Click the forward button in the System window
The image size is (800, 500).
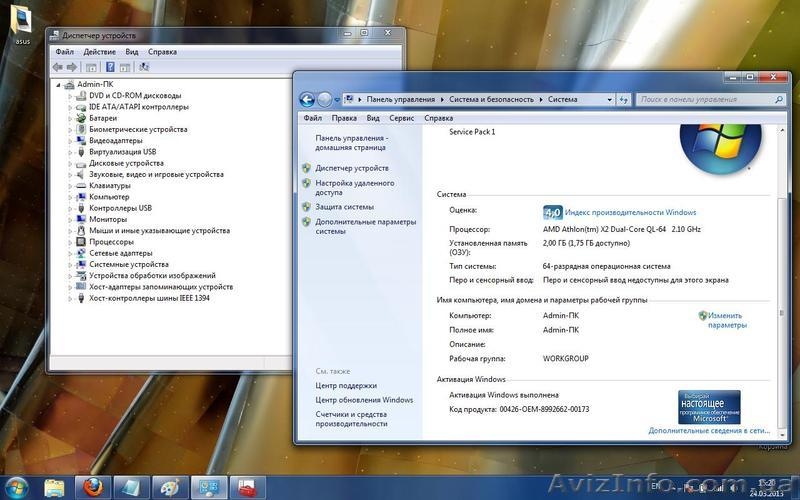tap(324, 99)
